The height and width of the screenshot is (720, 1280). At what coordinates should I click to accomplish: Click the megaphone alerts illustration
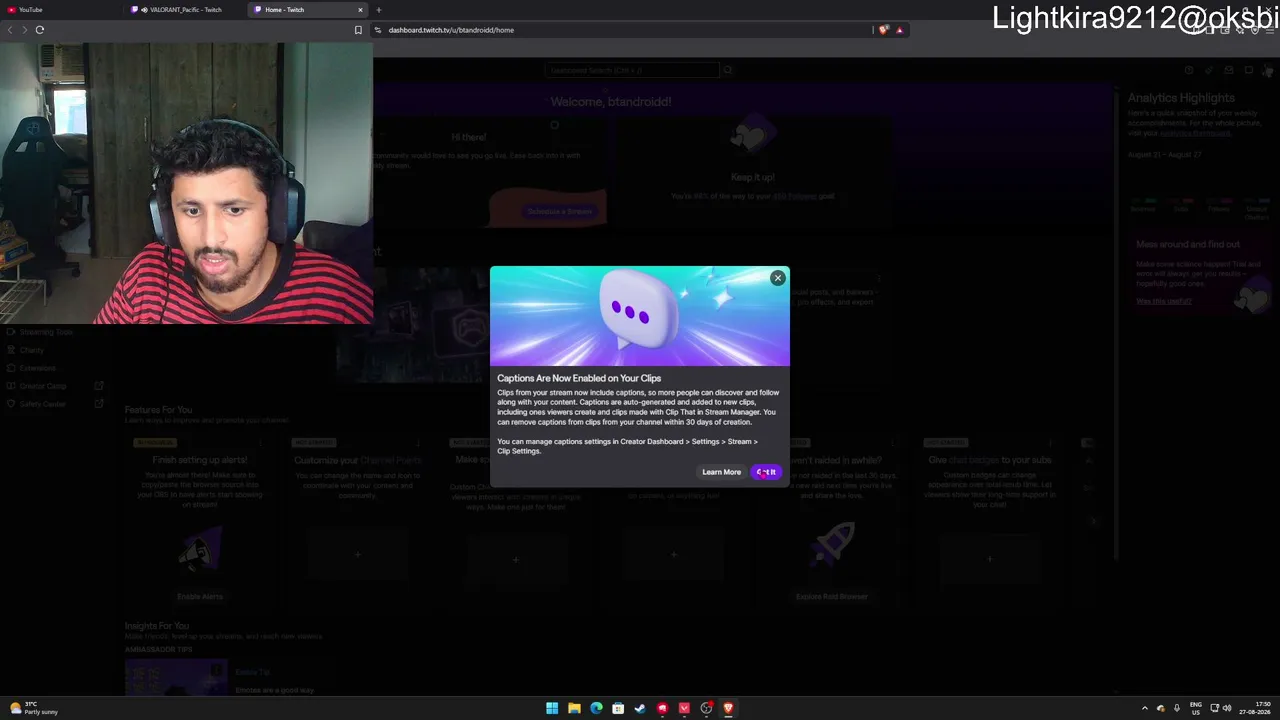tap(199, 548)
